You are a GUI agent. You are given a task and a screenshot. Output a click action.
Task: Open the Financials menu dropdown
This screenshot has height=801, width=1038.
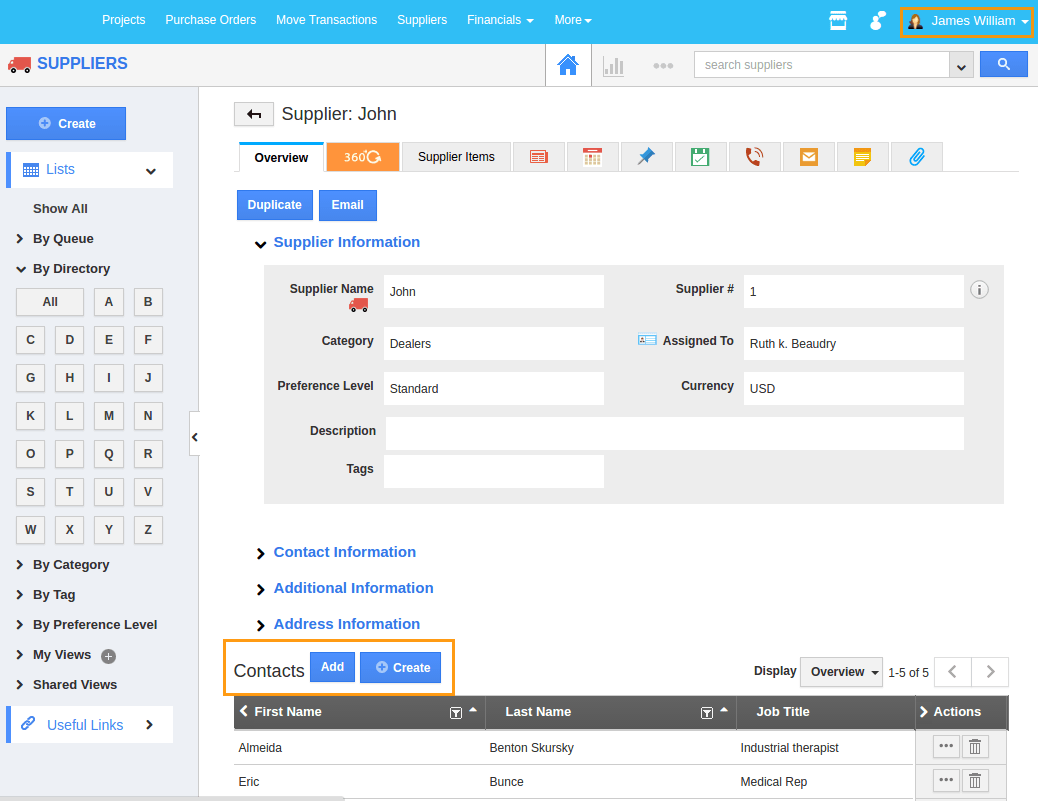point(500,20)
